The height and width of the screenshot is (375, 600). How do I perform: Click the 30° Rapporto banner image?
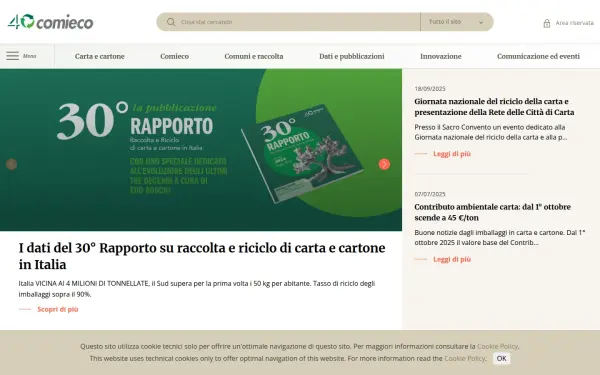click(x=201, y=150)
